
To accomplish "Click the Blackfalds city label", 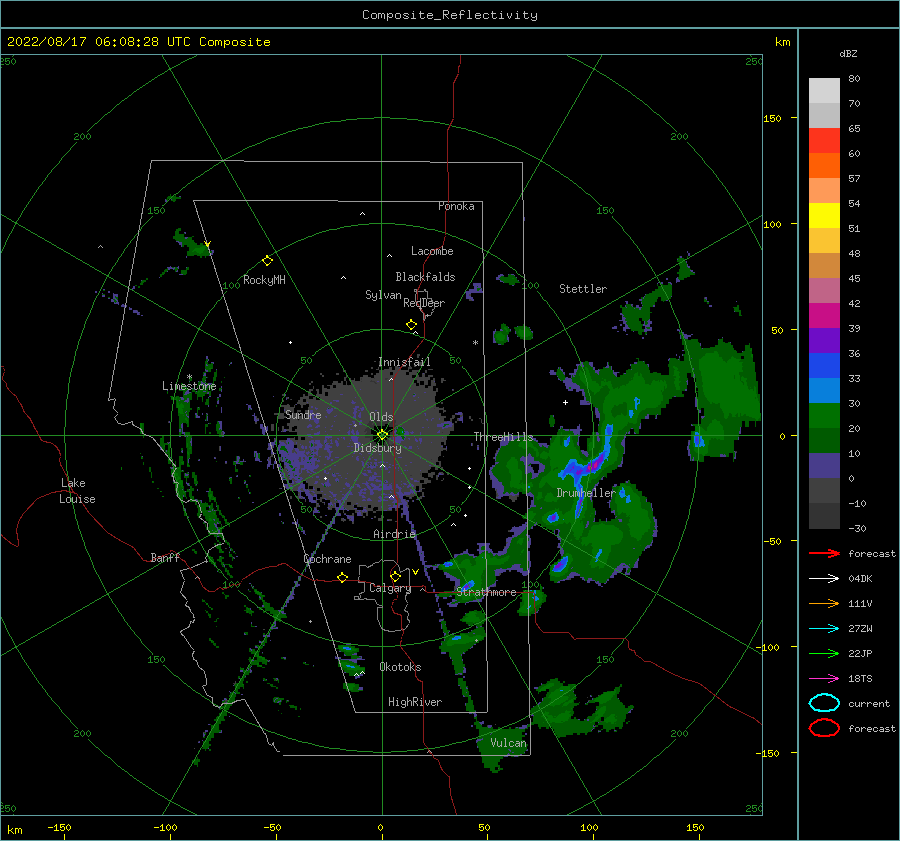I will point(425,277).
